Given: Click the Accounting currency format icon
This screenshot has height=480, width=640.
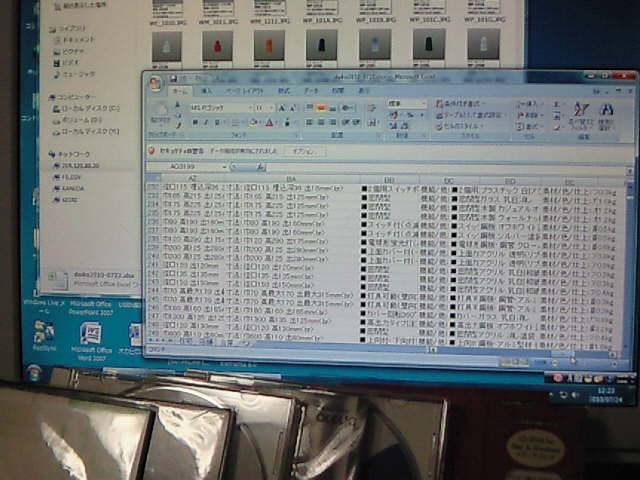Looking at the screenshot, I should [393, 116].
